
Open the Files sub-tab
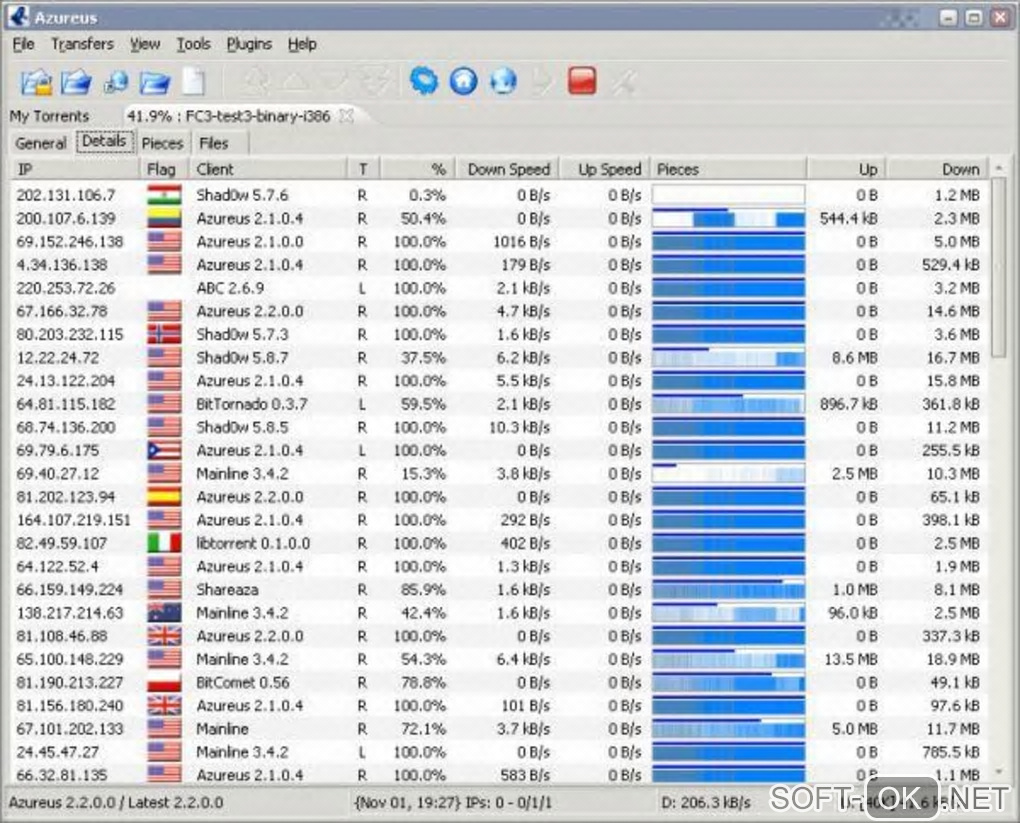pyautogui.click(x=213, y=143)
